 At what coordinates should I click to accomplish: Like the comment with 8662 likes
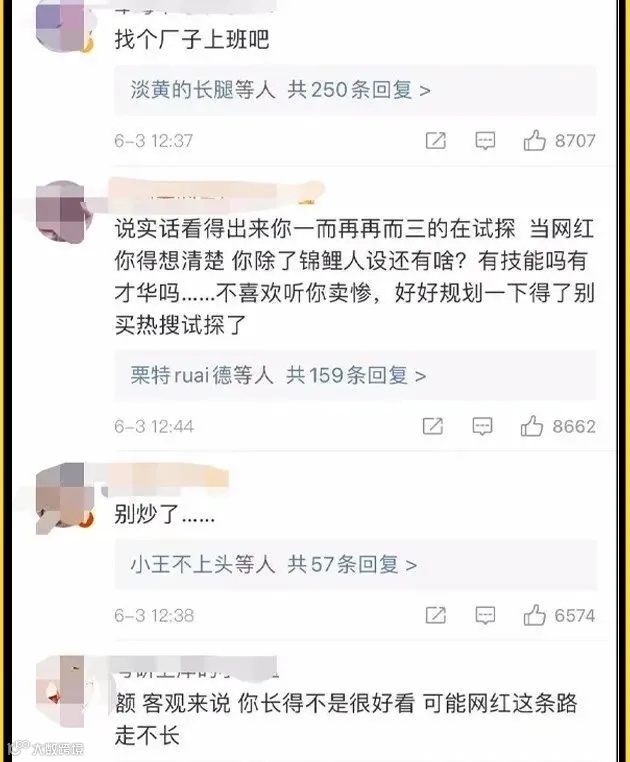[531, 426]
